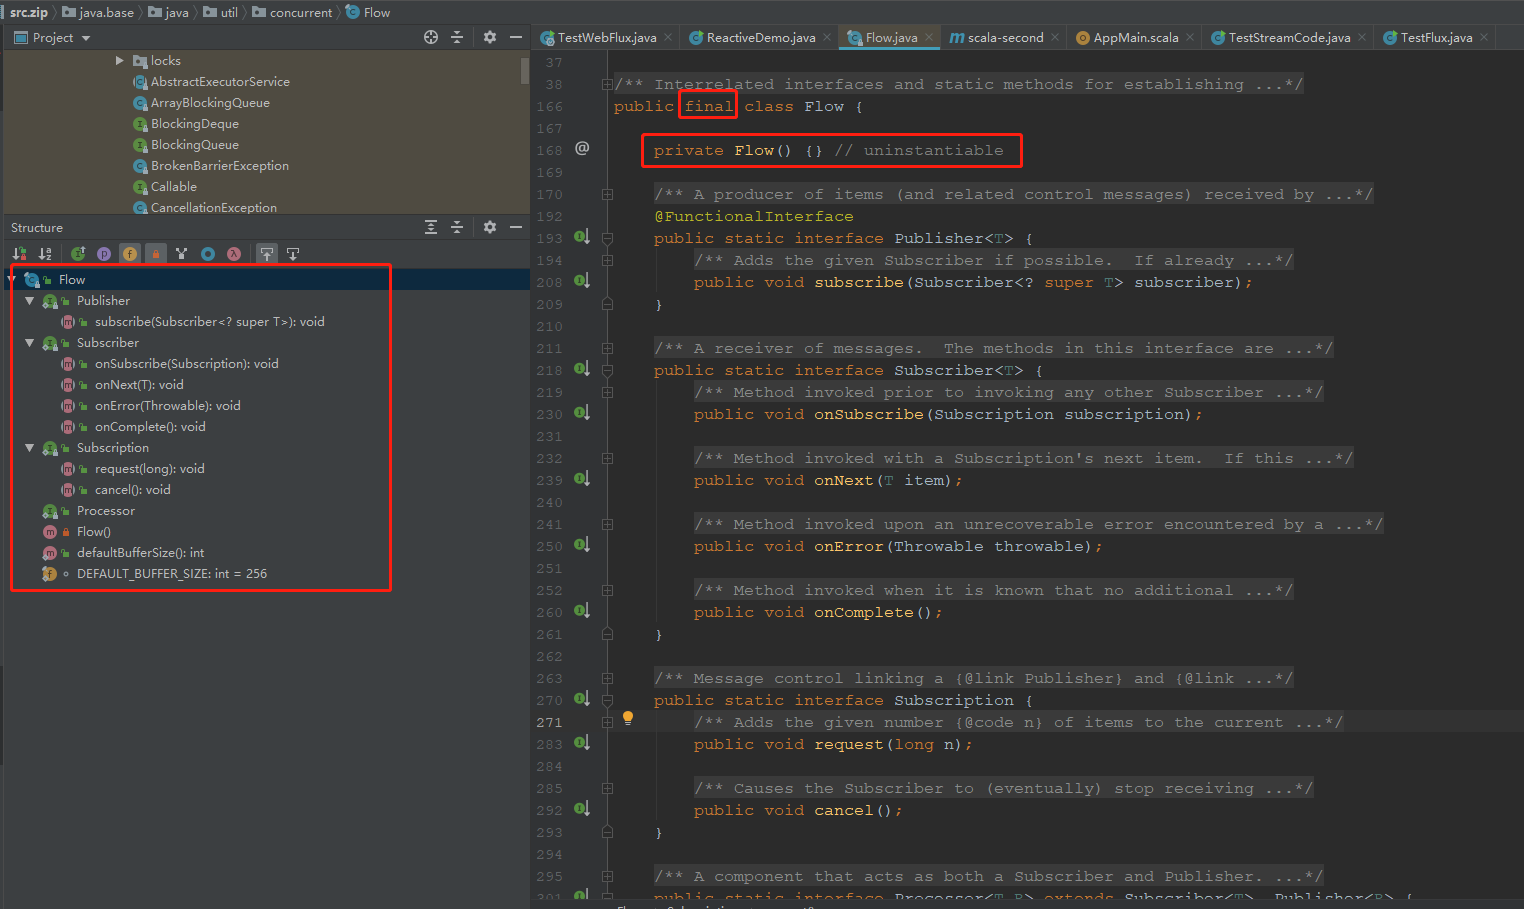This screenshot has height=909, width=1524.
Task: Collapse all in the Project panel
Action: pyautogui.click(x=457, y=37)
